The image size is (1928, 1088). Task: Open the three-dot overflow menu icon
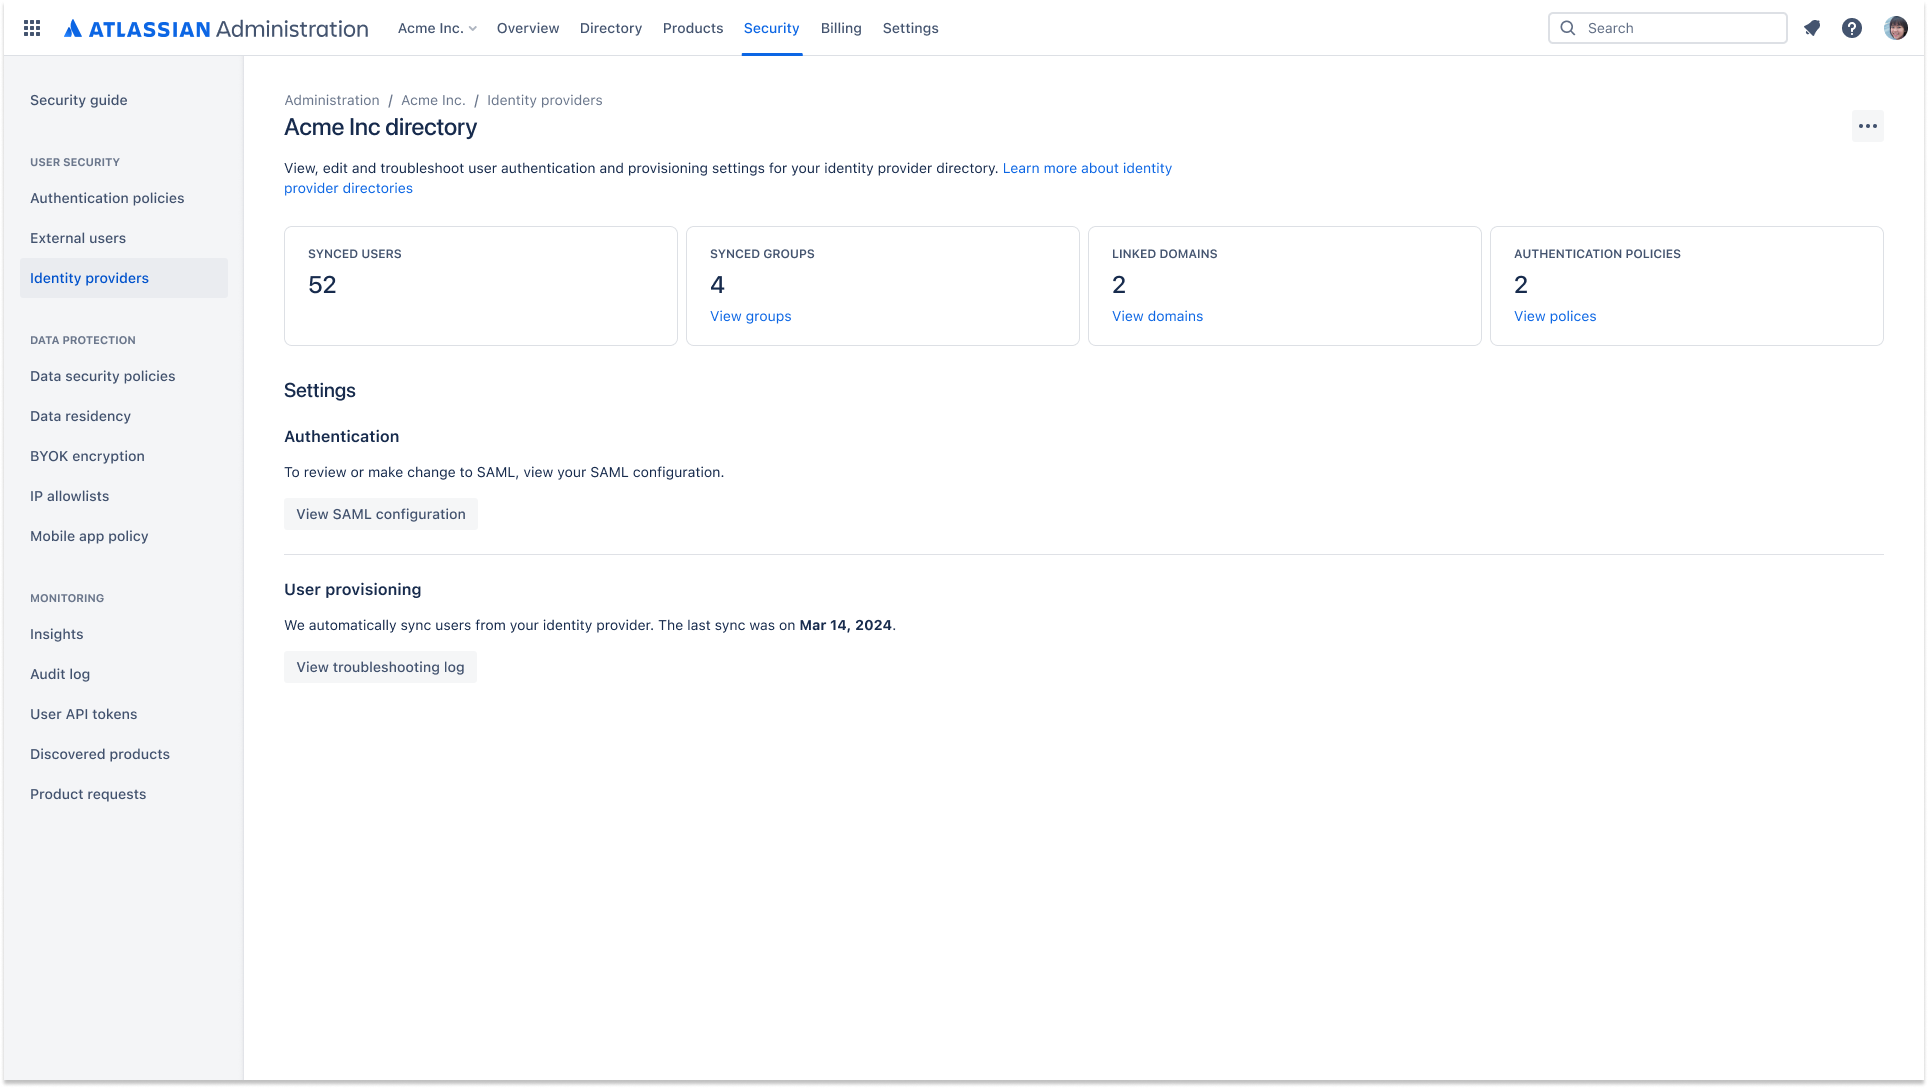coord(1868,126)
